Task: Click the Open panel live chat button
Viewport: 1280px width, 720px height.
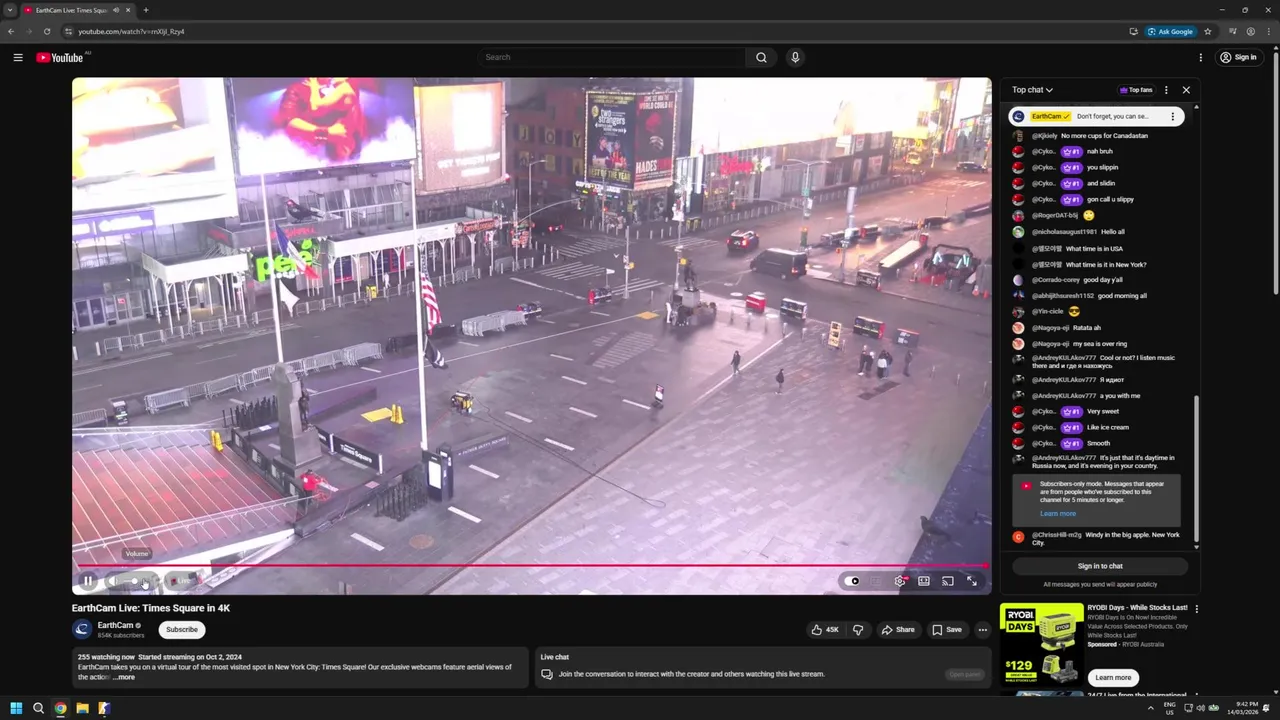Action: tap(965, 674)
